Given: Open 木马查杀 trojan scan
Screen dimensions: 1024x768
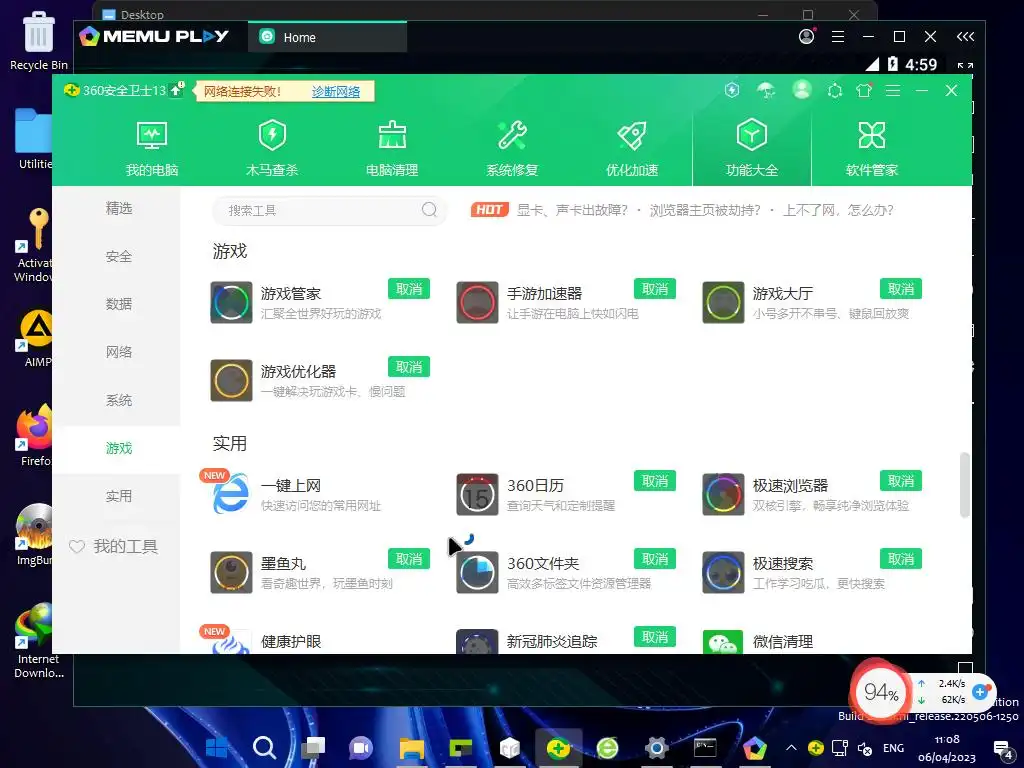Looking at the screenshot, I should 272,149.
